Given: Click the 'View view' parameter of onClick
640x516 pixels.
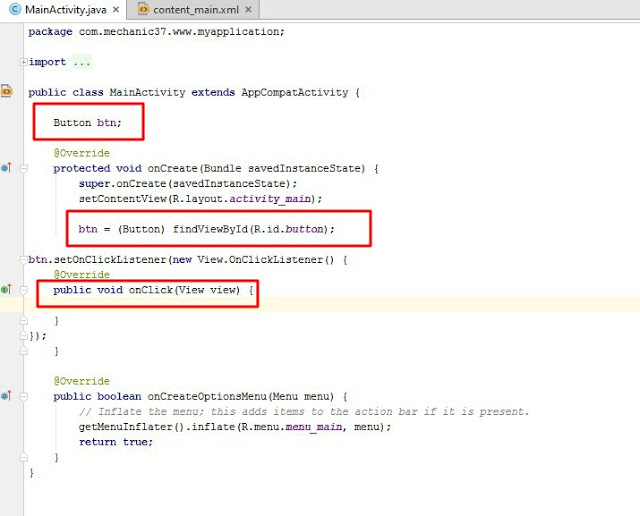Looking at the screenshot, I should (x=207, y=290).
